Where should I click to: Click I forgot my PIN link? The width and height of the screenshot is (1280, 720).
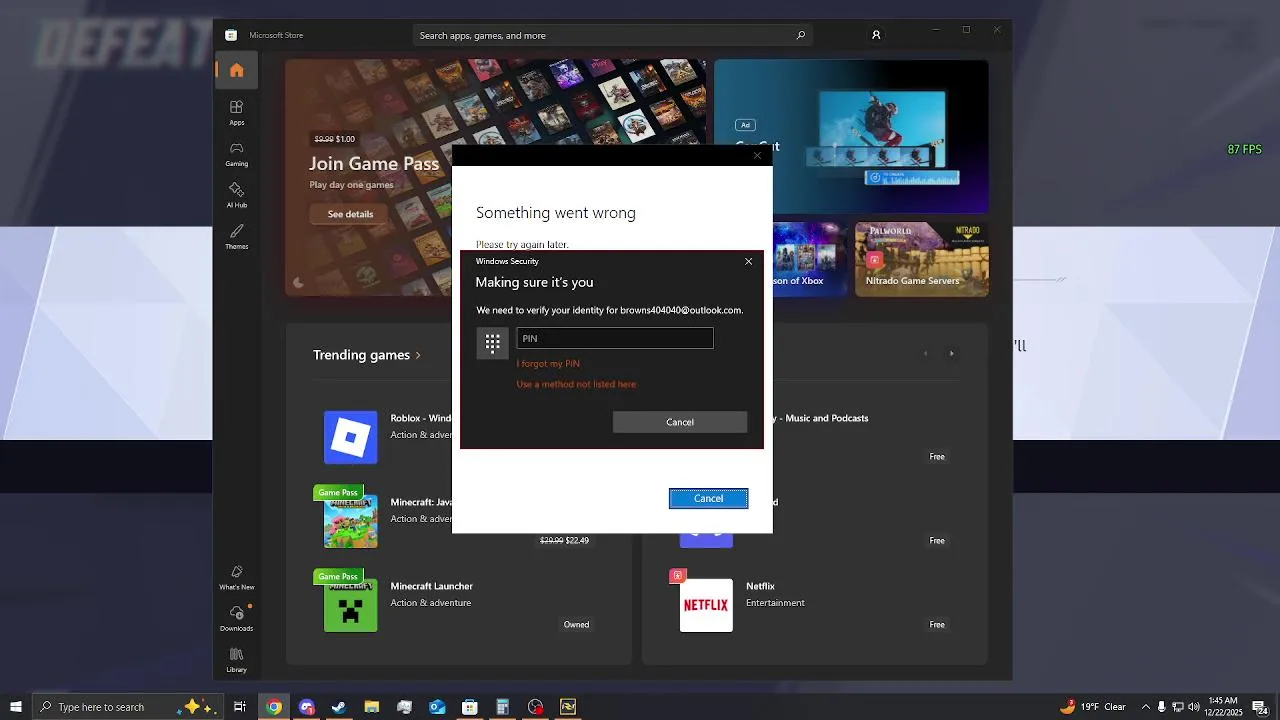(x=548, y=364)
